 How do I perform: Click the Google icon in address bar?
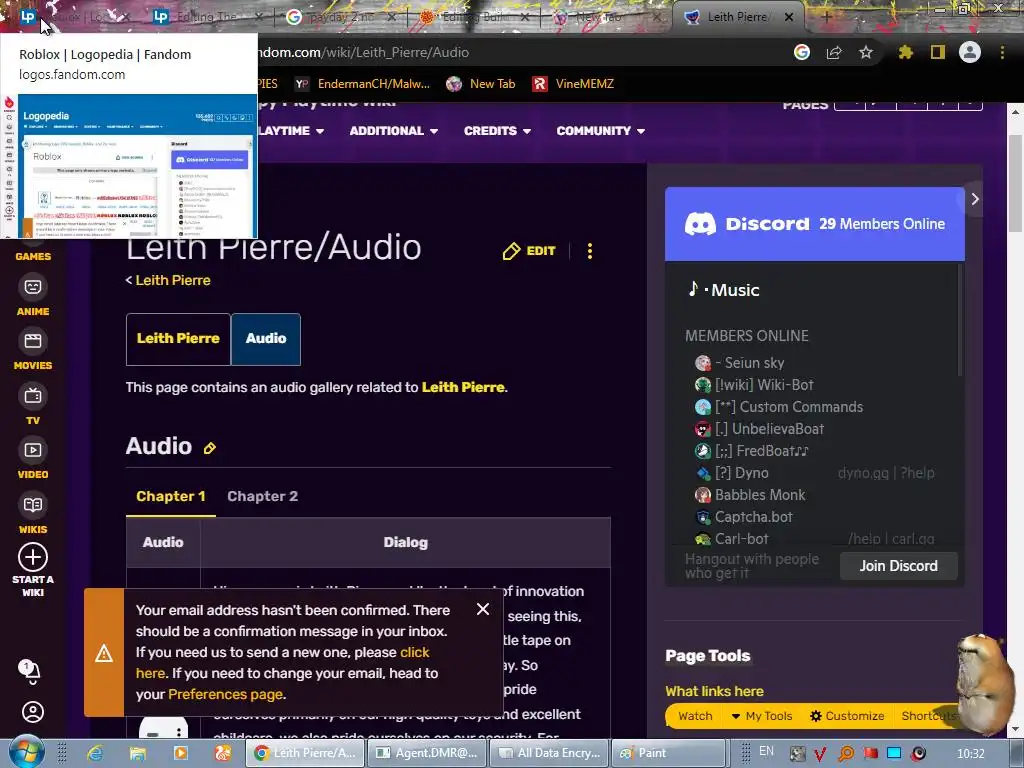coord(802,52)
